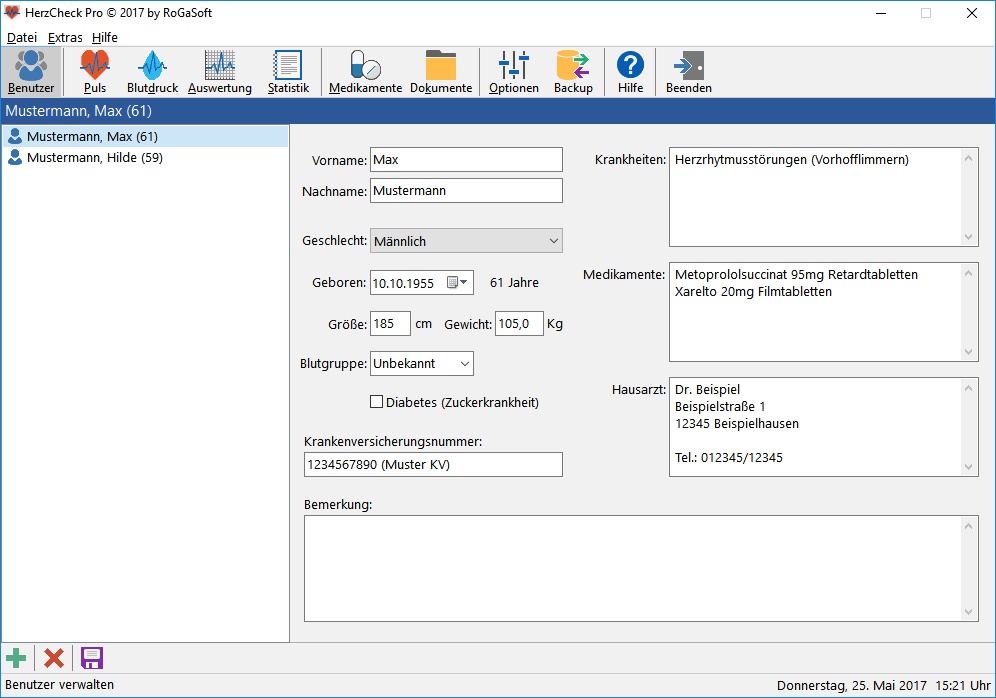Enable the Diabetes (Zuckerkrankheit) checkbox
This screenshot has width=996, height=698.
(377, 402)
